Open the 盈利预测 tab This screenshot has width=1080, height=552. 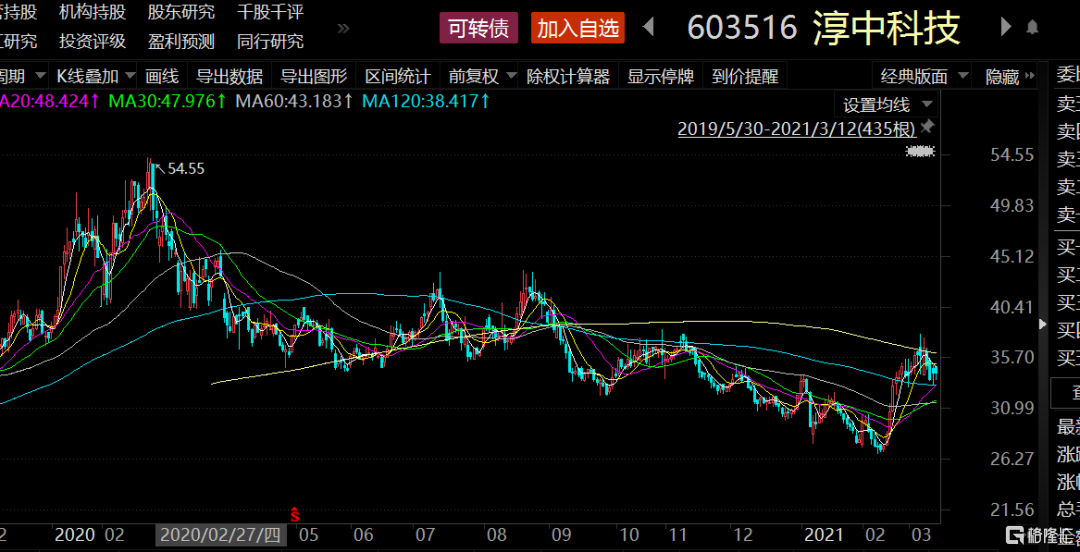[181, 41]
